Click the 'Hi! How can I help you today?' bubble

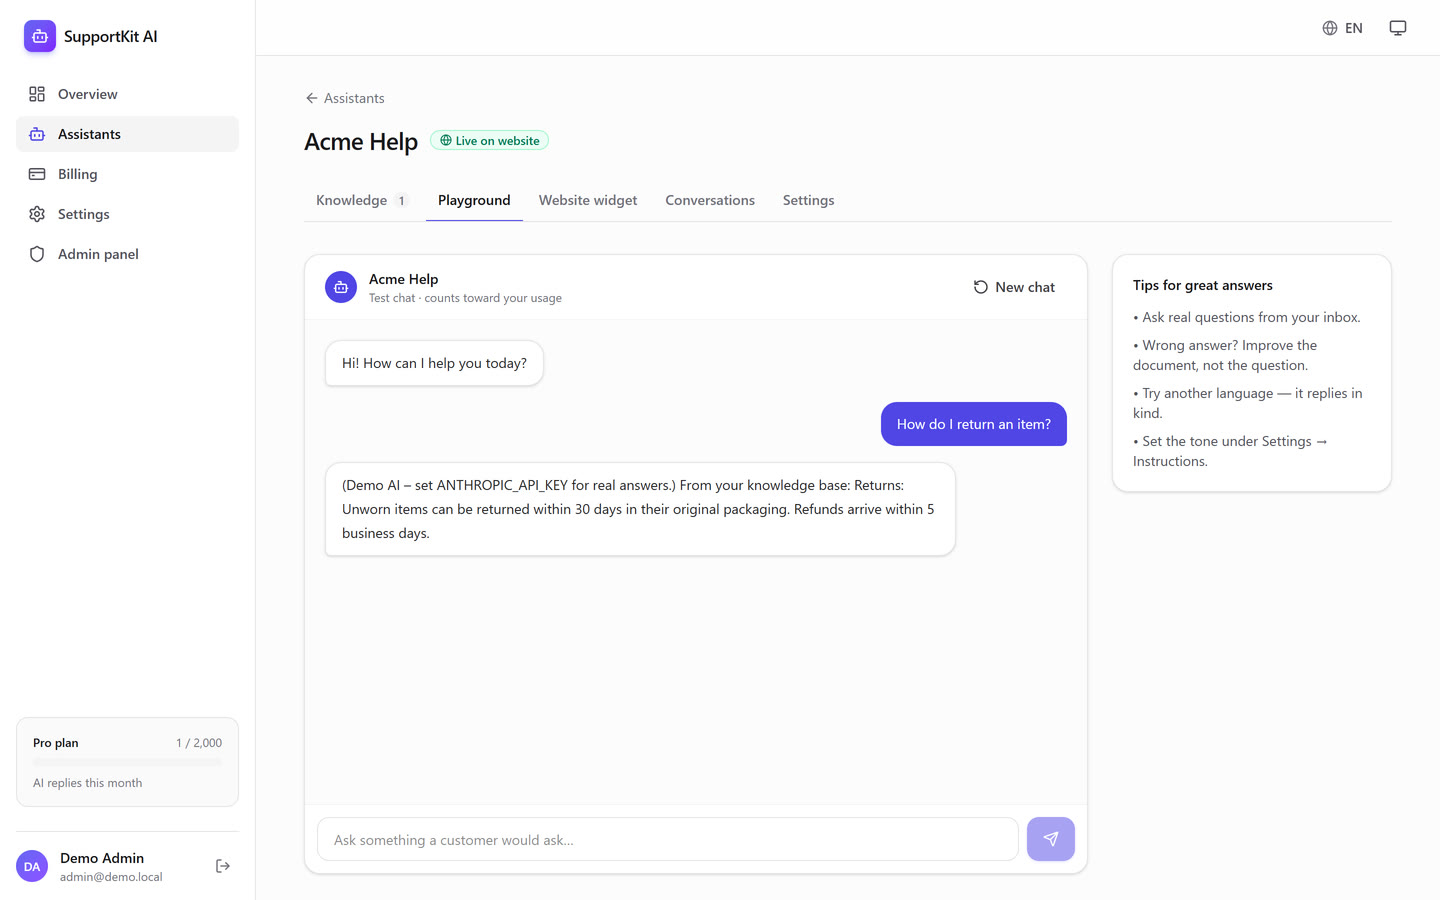click(x=434, y=363)
